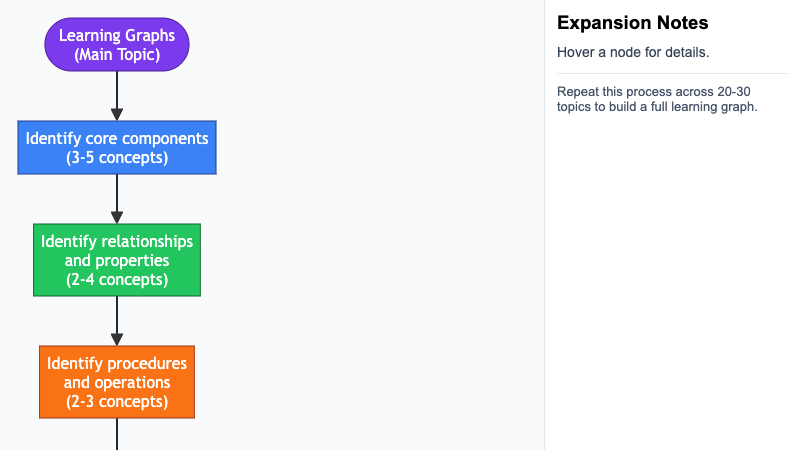Click the Expansion Notes heading
This screenshot has width=800, height=450.
633,23
